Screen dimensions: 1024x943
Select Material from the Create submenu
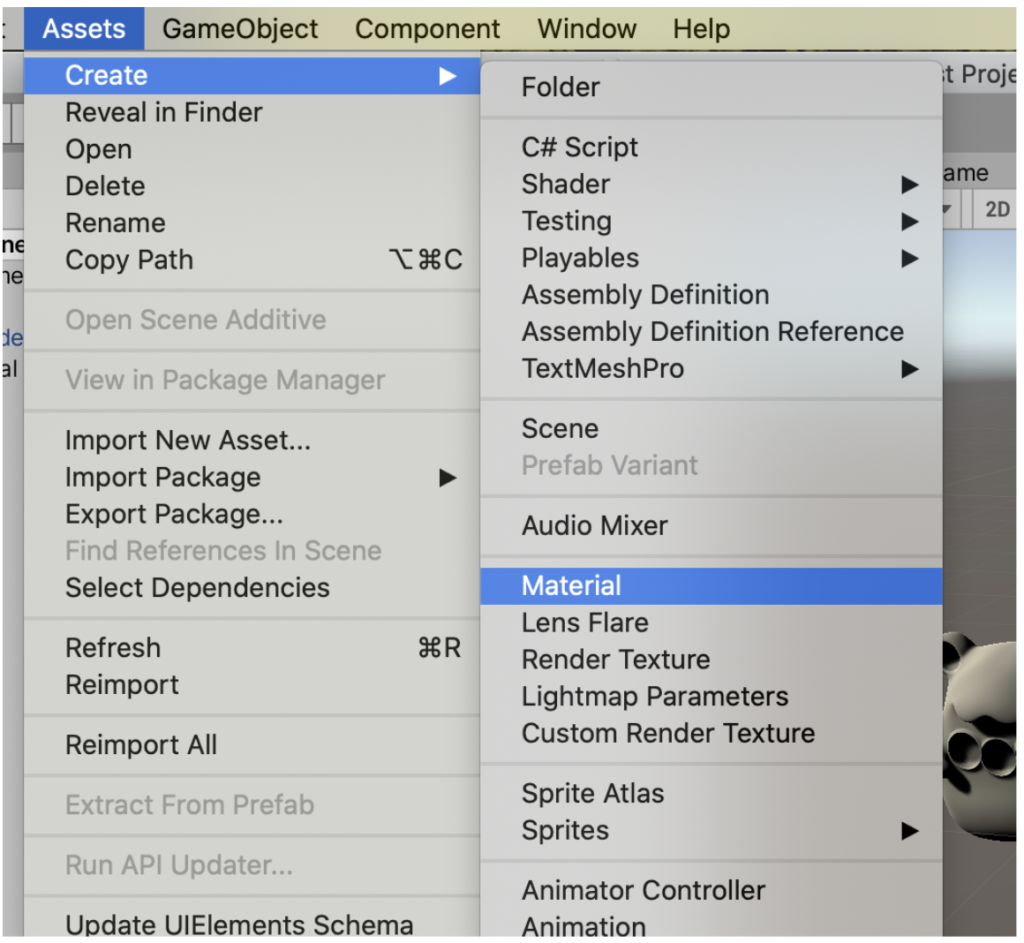(711, 586)
